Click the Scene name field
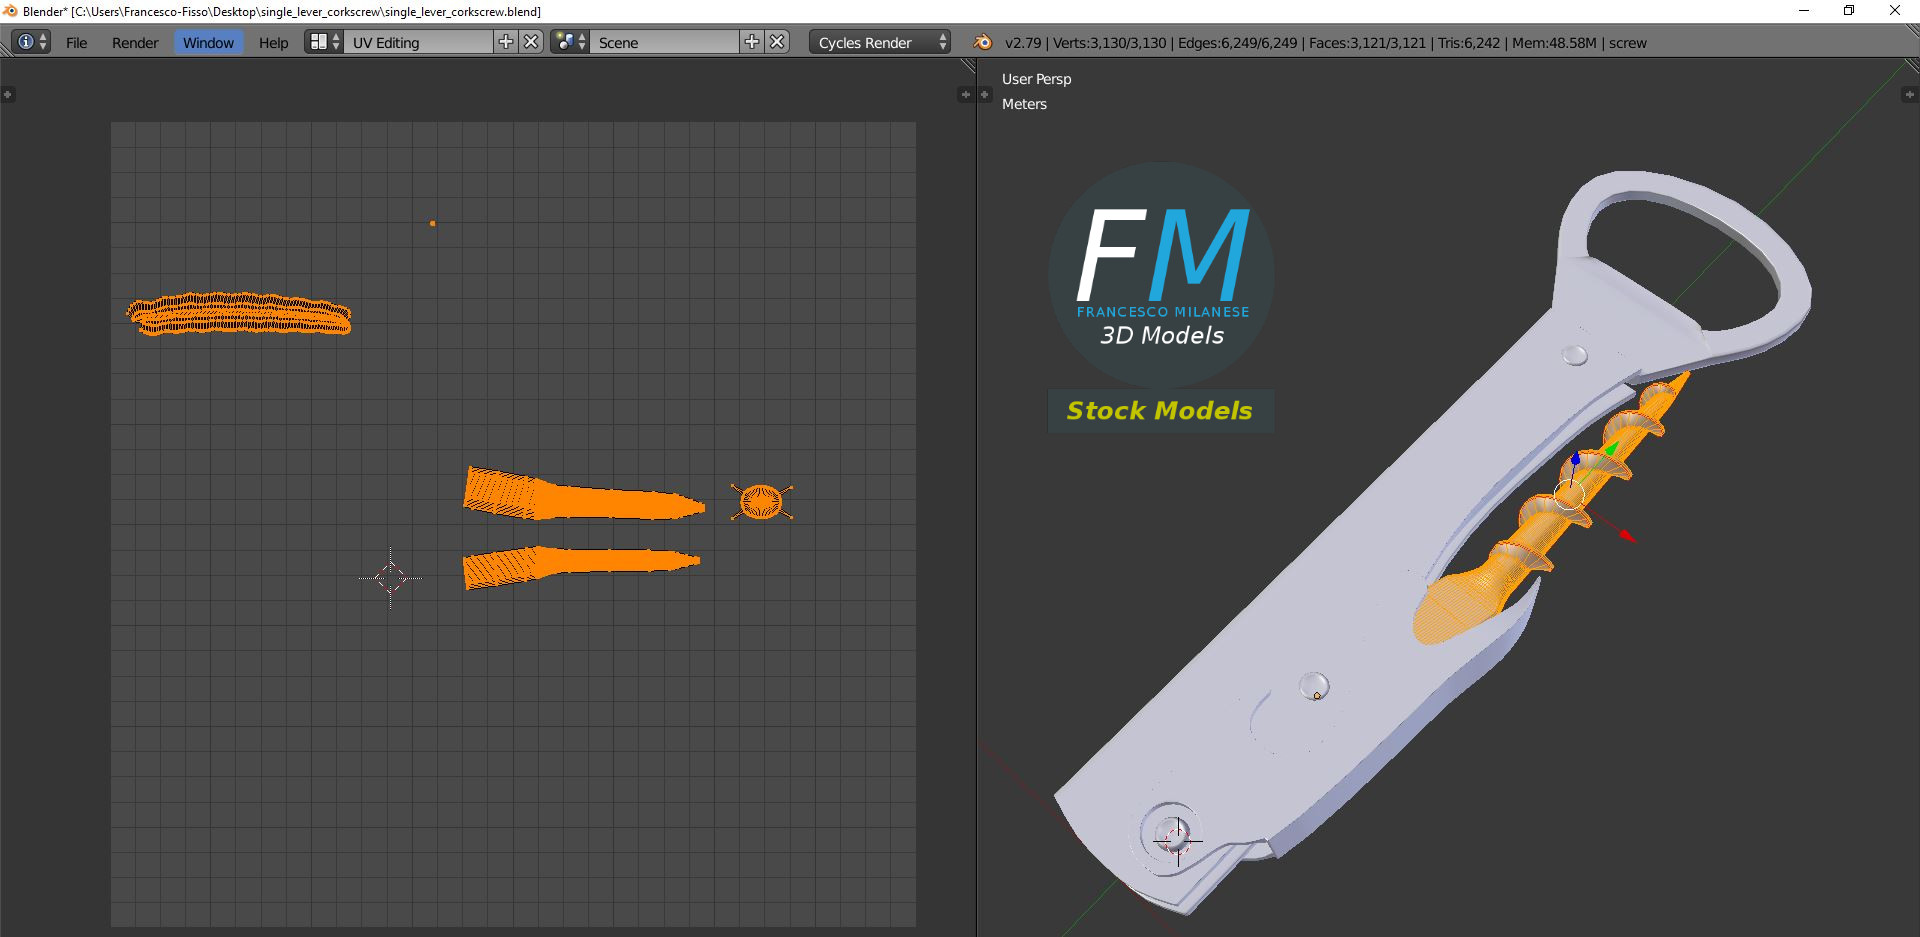 (x=665, y=42)
